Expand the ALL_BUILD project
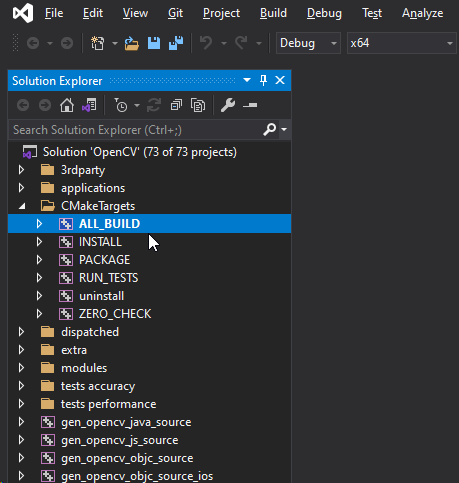This screenshot has width=459, height=483. [39, 224]
